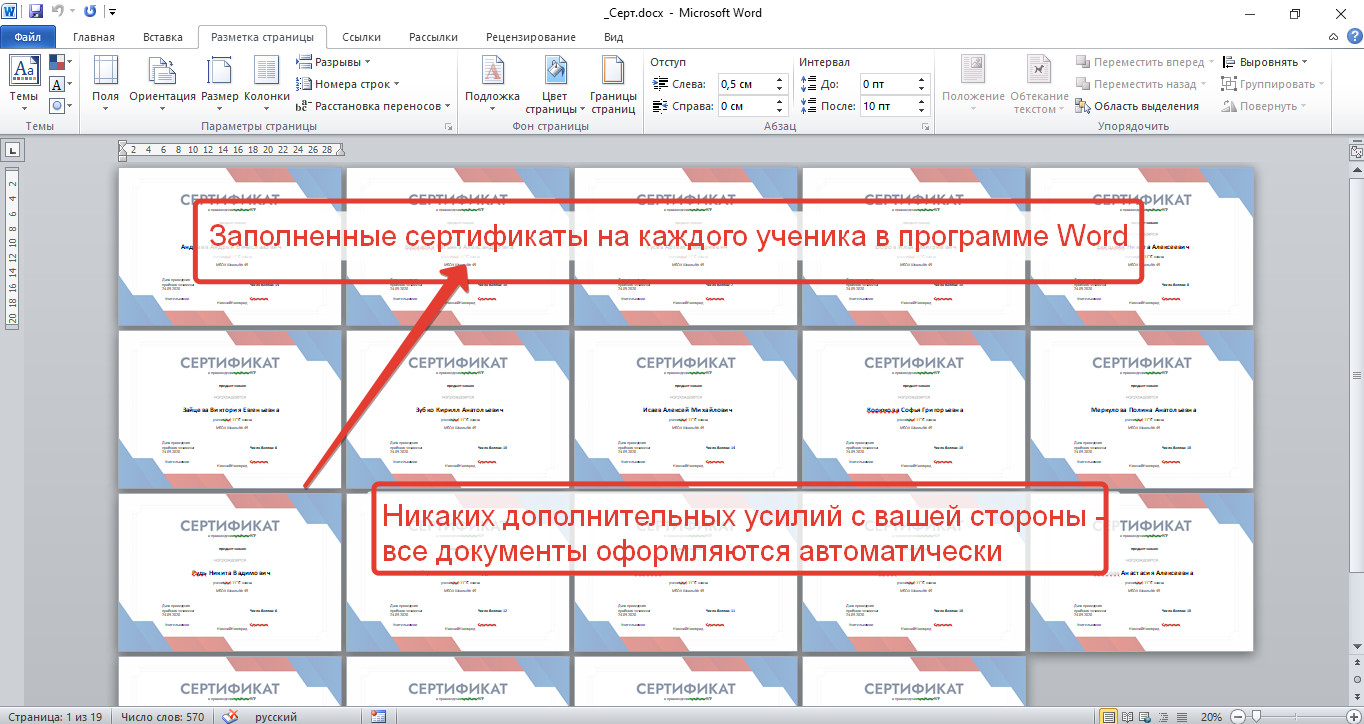
Task: Click the Область выделения button
Action: click(x=1137, y=106)
